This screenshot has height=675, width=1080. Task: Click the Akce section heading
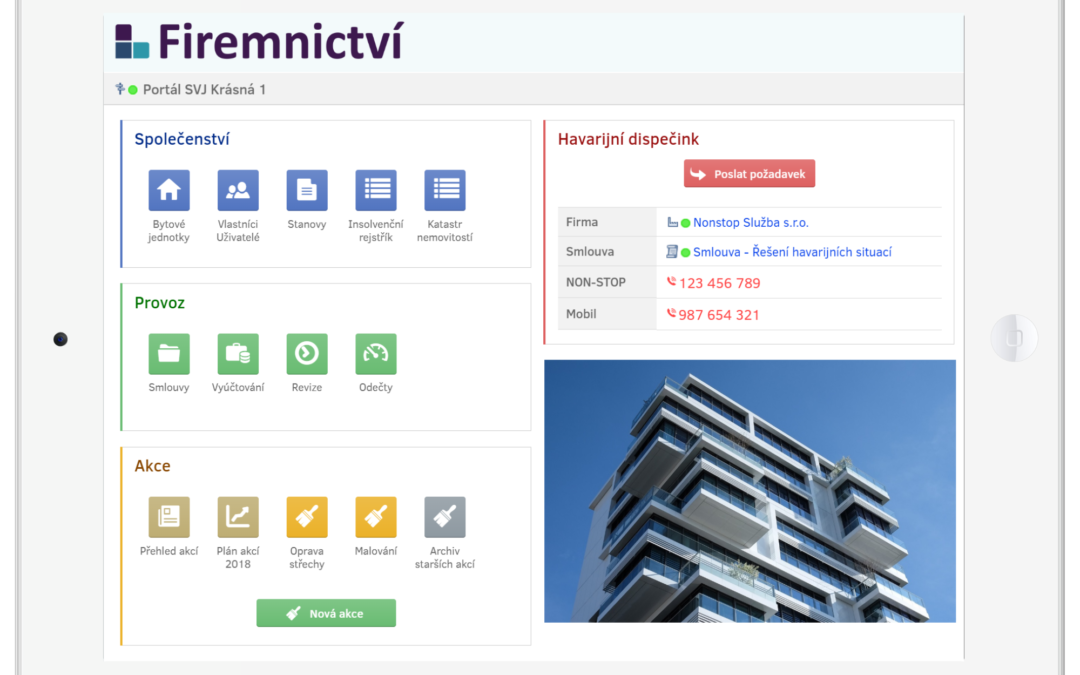coord(152,466)
